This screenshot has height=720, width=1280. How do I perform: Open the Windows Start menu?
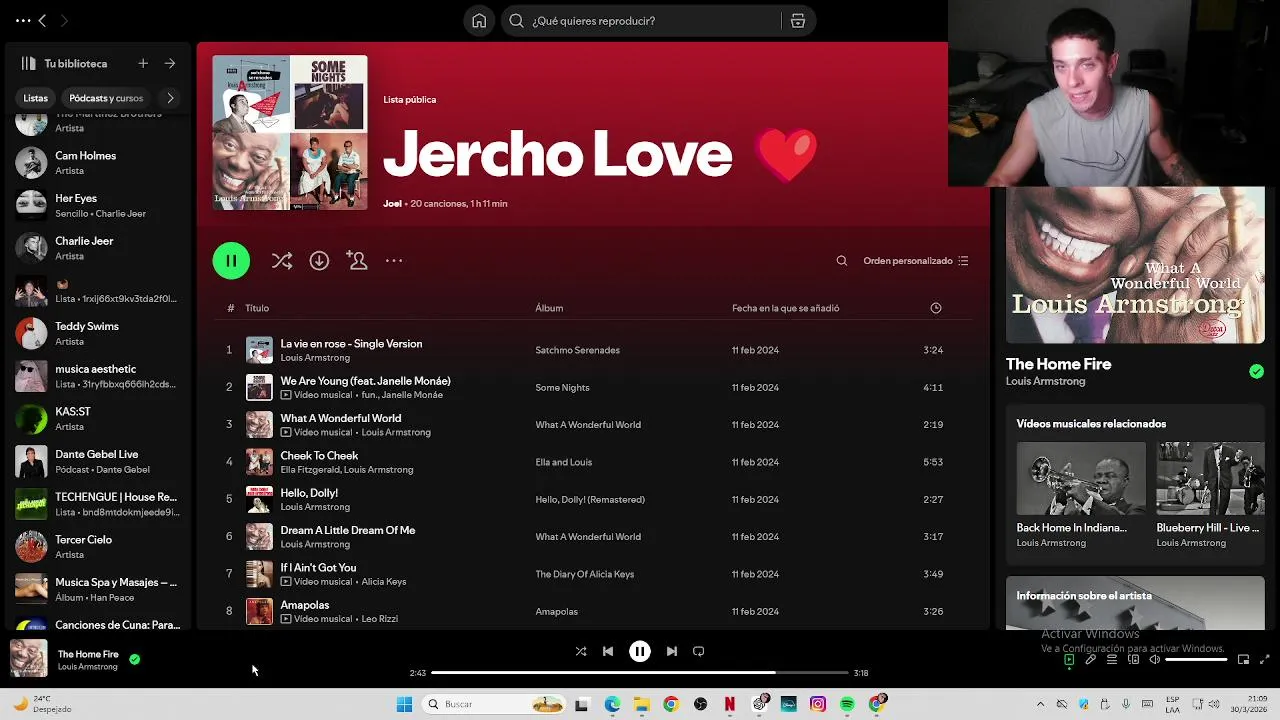pyautogui.click(x=404, y=705)
